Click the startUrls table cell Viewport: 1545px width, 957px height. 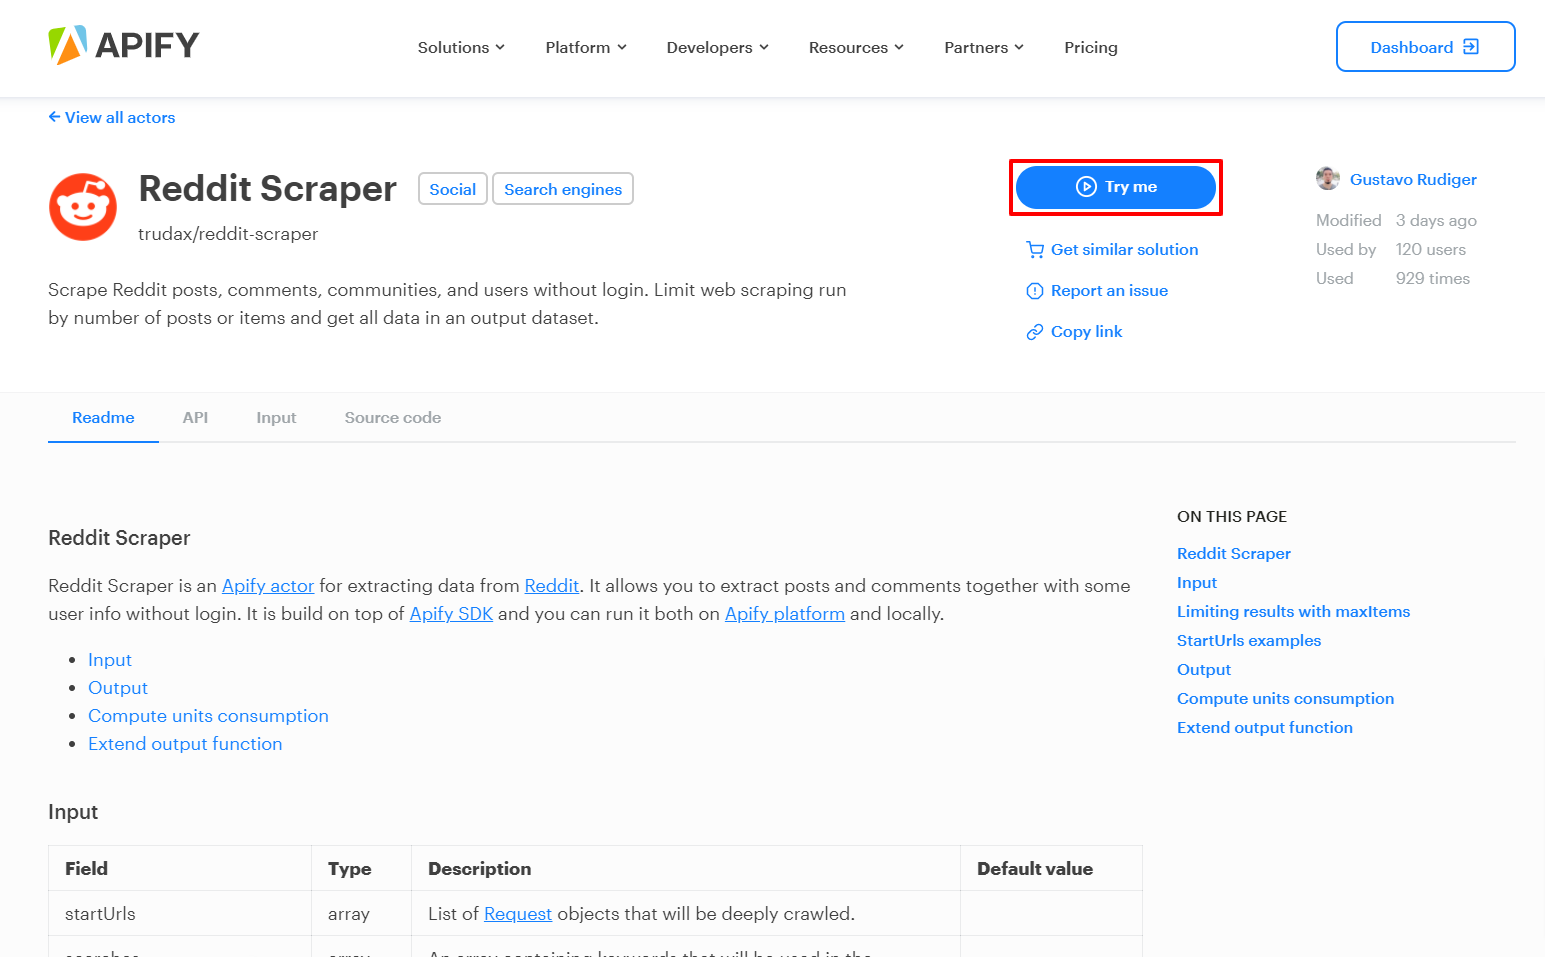pos(180,914)
